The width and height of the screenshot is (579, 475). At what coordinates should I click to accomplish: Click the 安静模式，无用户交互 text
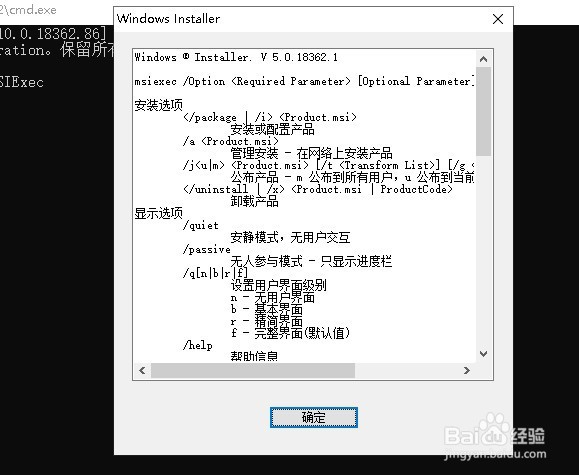click(x=290, y=238)
